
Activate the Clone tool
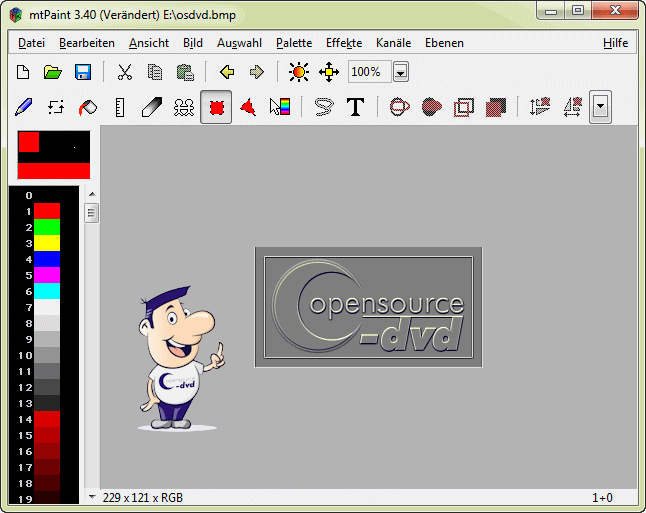pyautogui.click(x=183, y=107)
